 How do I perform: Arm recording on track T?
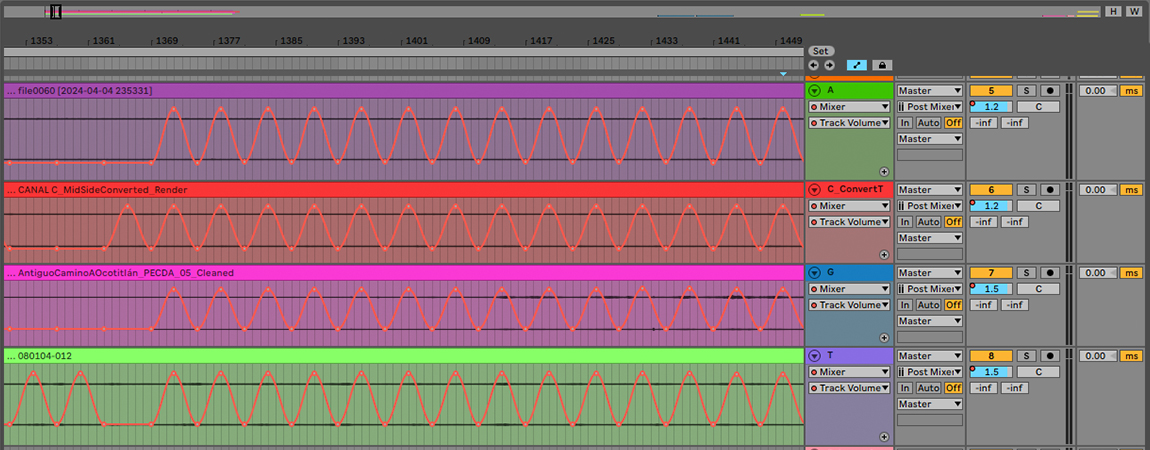click(1050, 356)
